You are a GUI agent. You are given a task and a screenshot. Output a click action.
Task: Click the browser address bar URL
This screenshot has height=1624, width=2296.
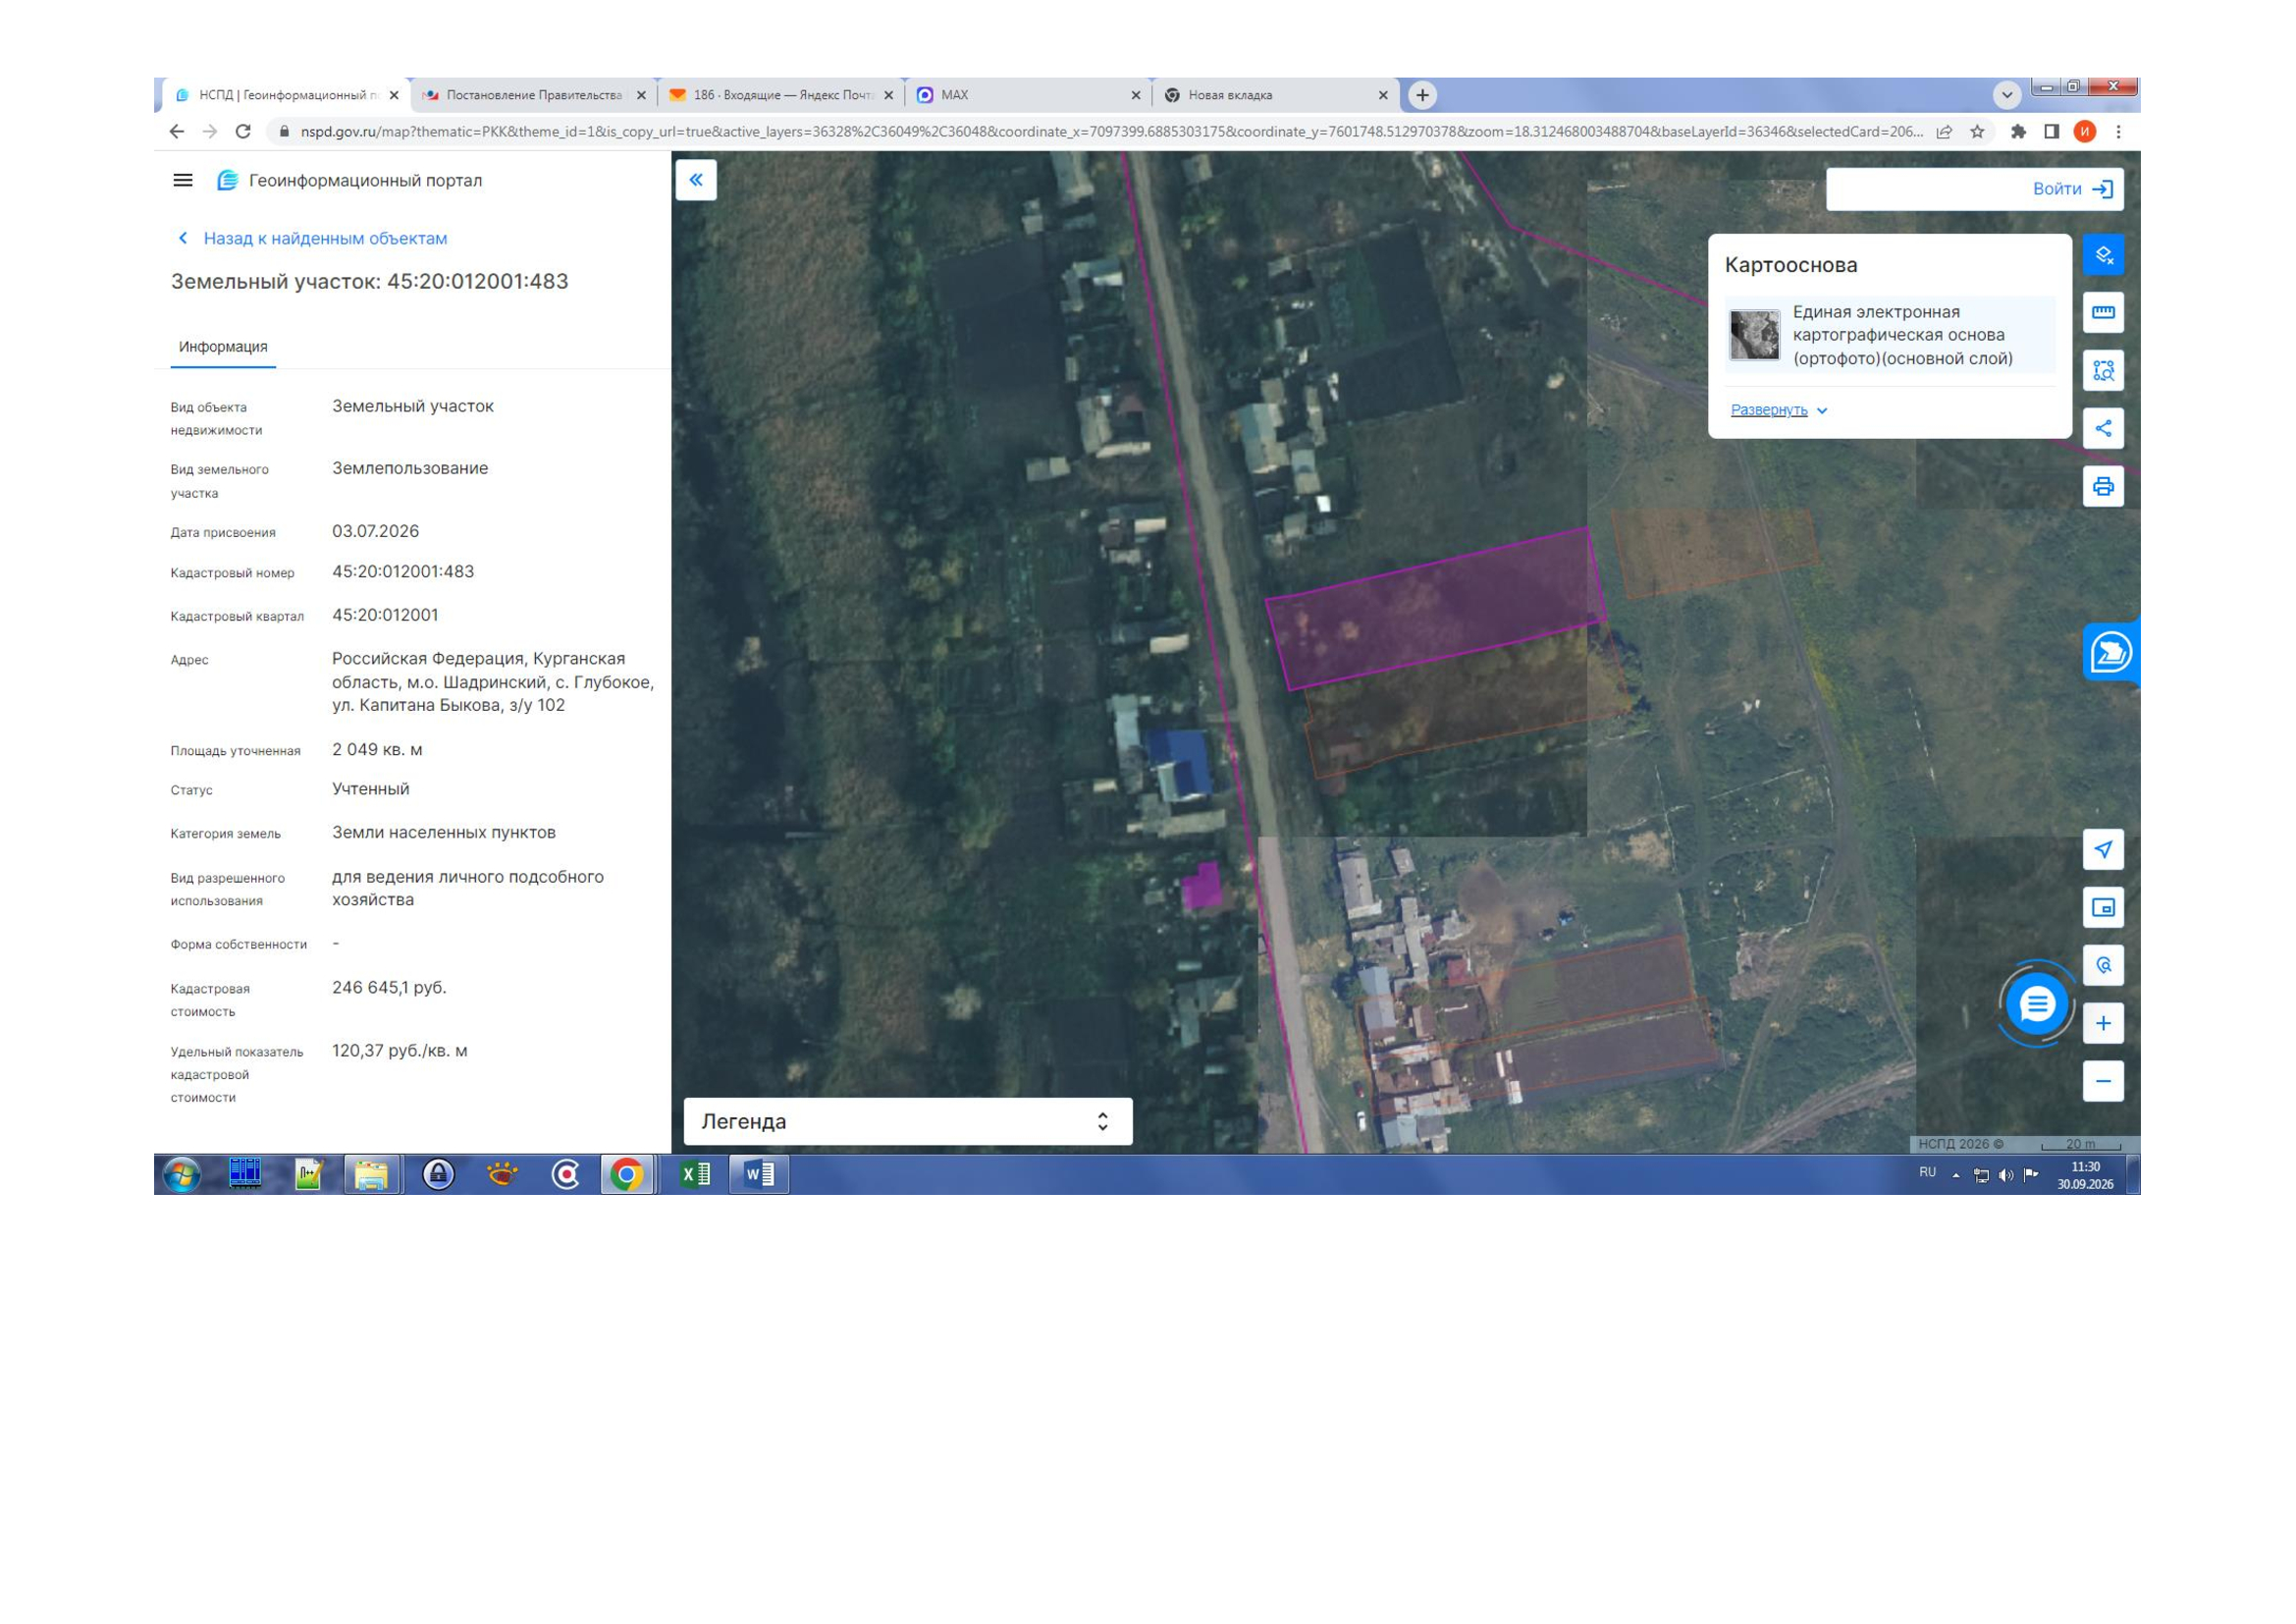coord(1110,132)
